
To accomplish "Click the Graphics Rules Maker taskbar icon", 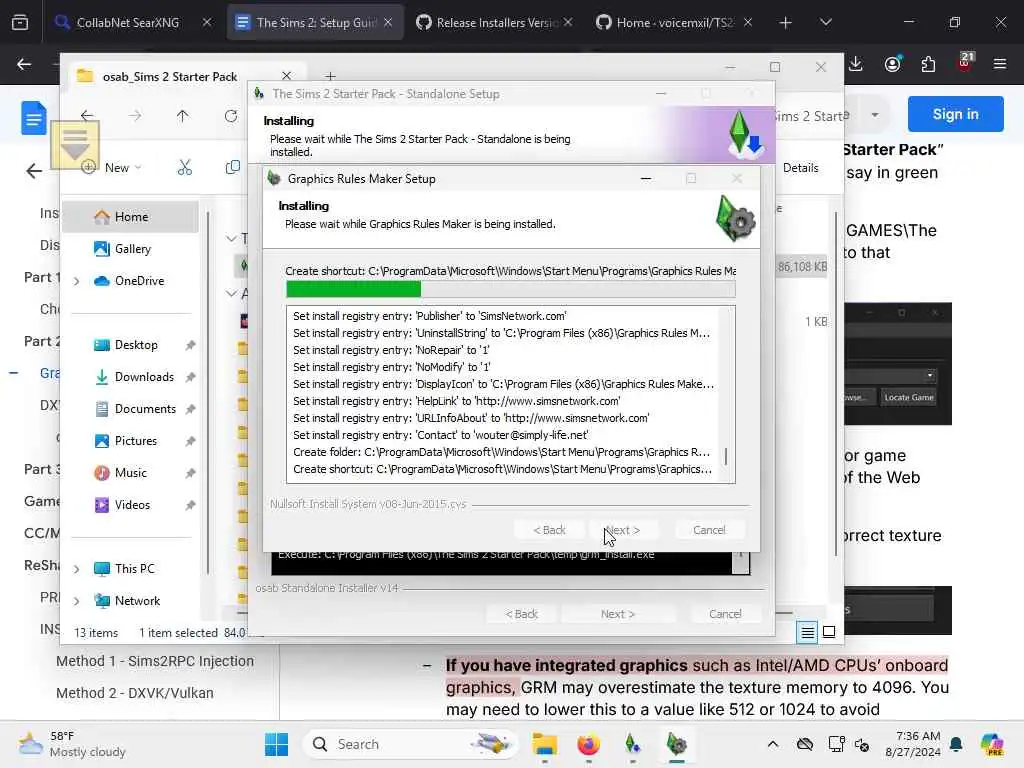I will [677, 744].
